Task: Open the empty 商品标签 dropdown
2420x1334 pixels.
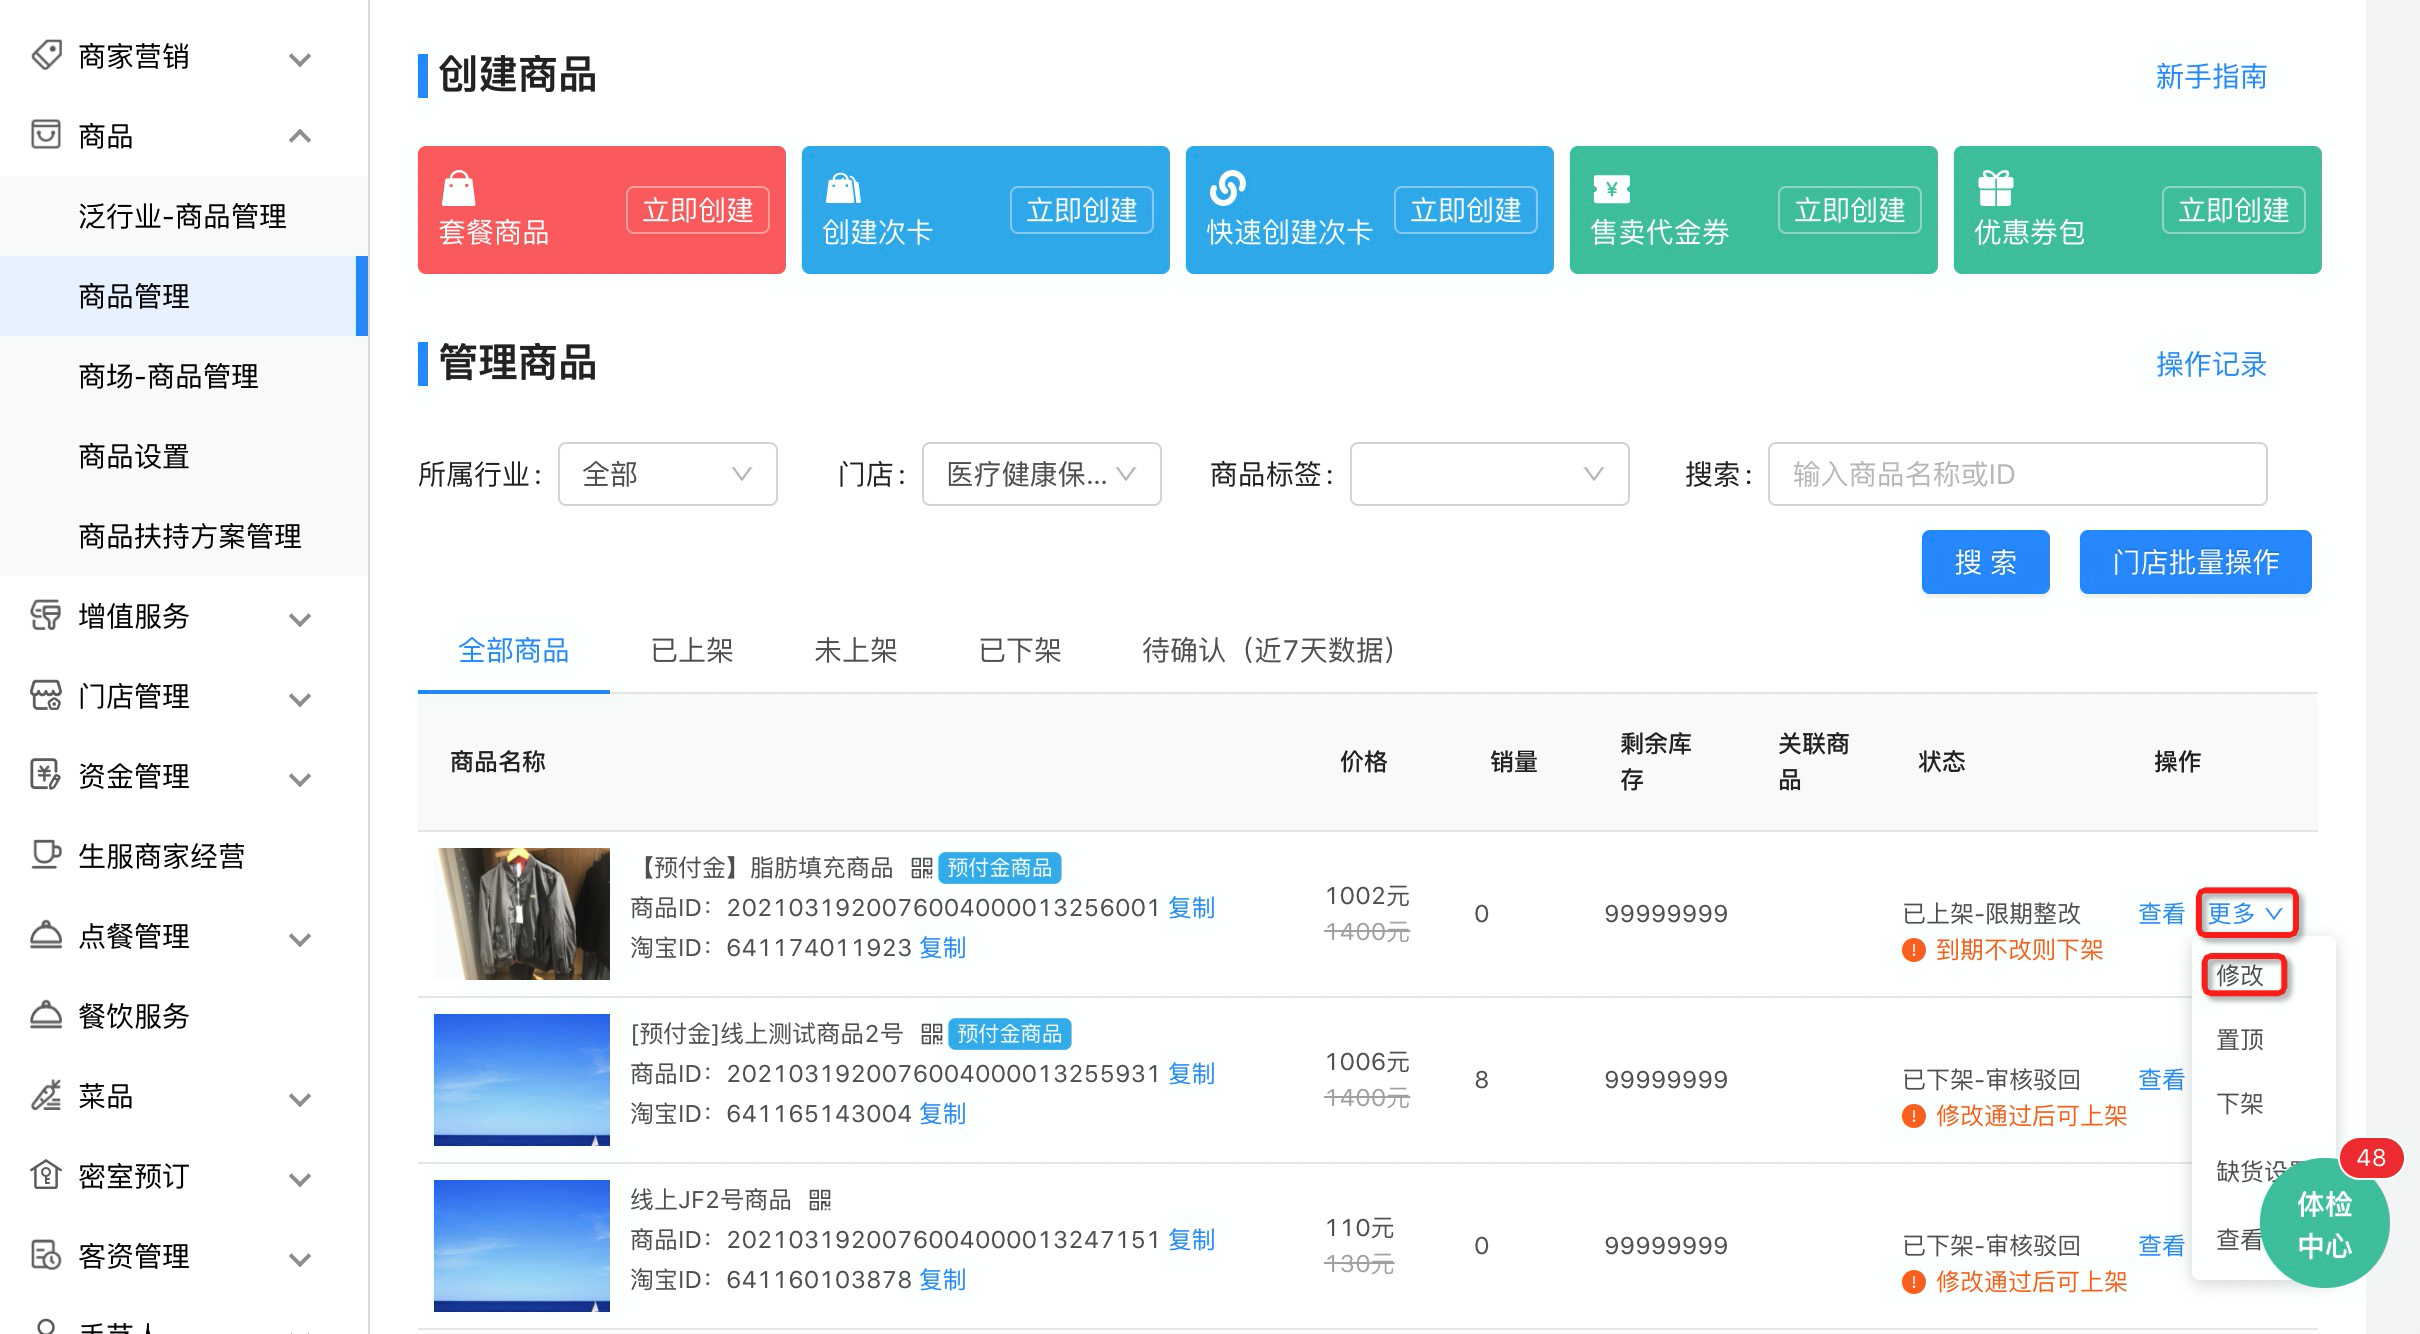Action: [x=1488, y=474]
